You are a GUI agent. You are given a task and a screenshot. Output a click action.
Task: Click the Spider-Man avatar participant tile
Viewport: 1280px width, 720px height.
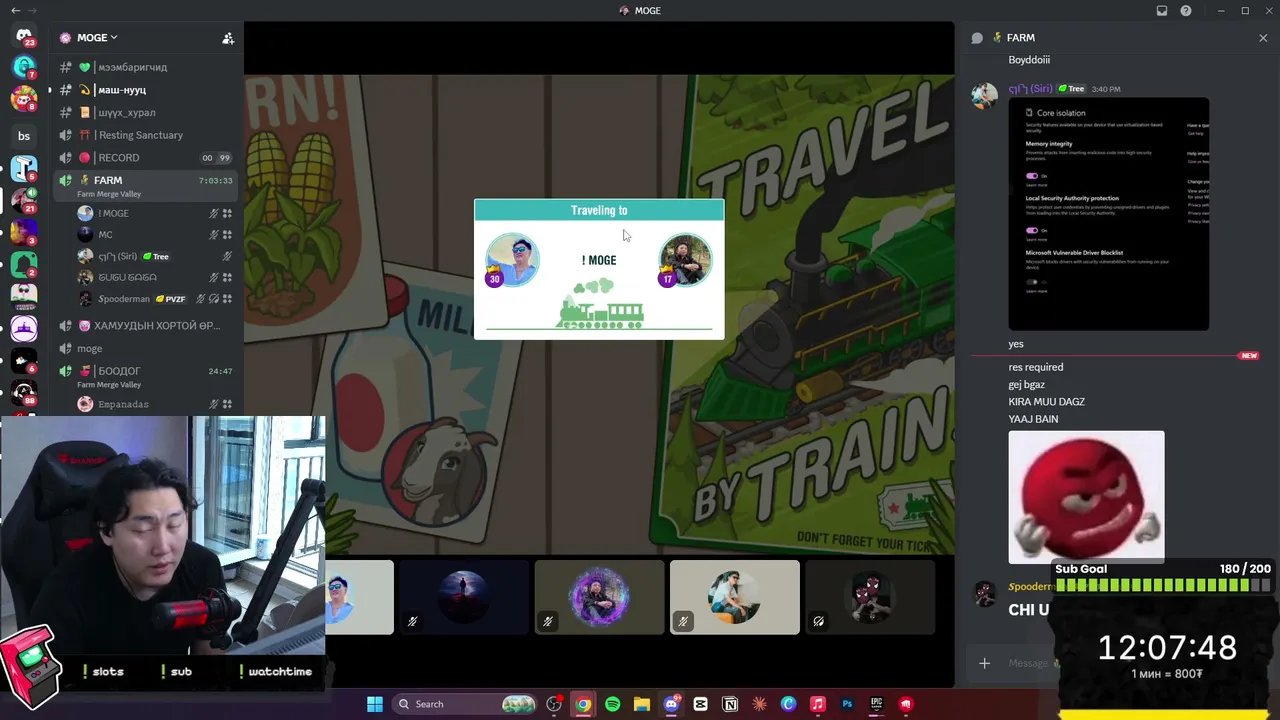870,597
